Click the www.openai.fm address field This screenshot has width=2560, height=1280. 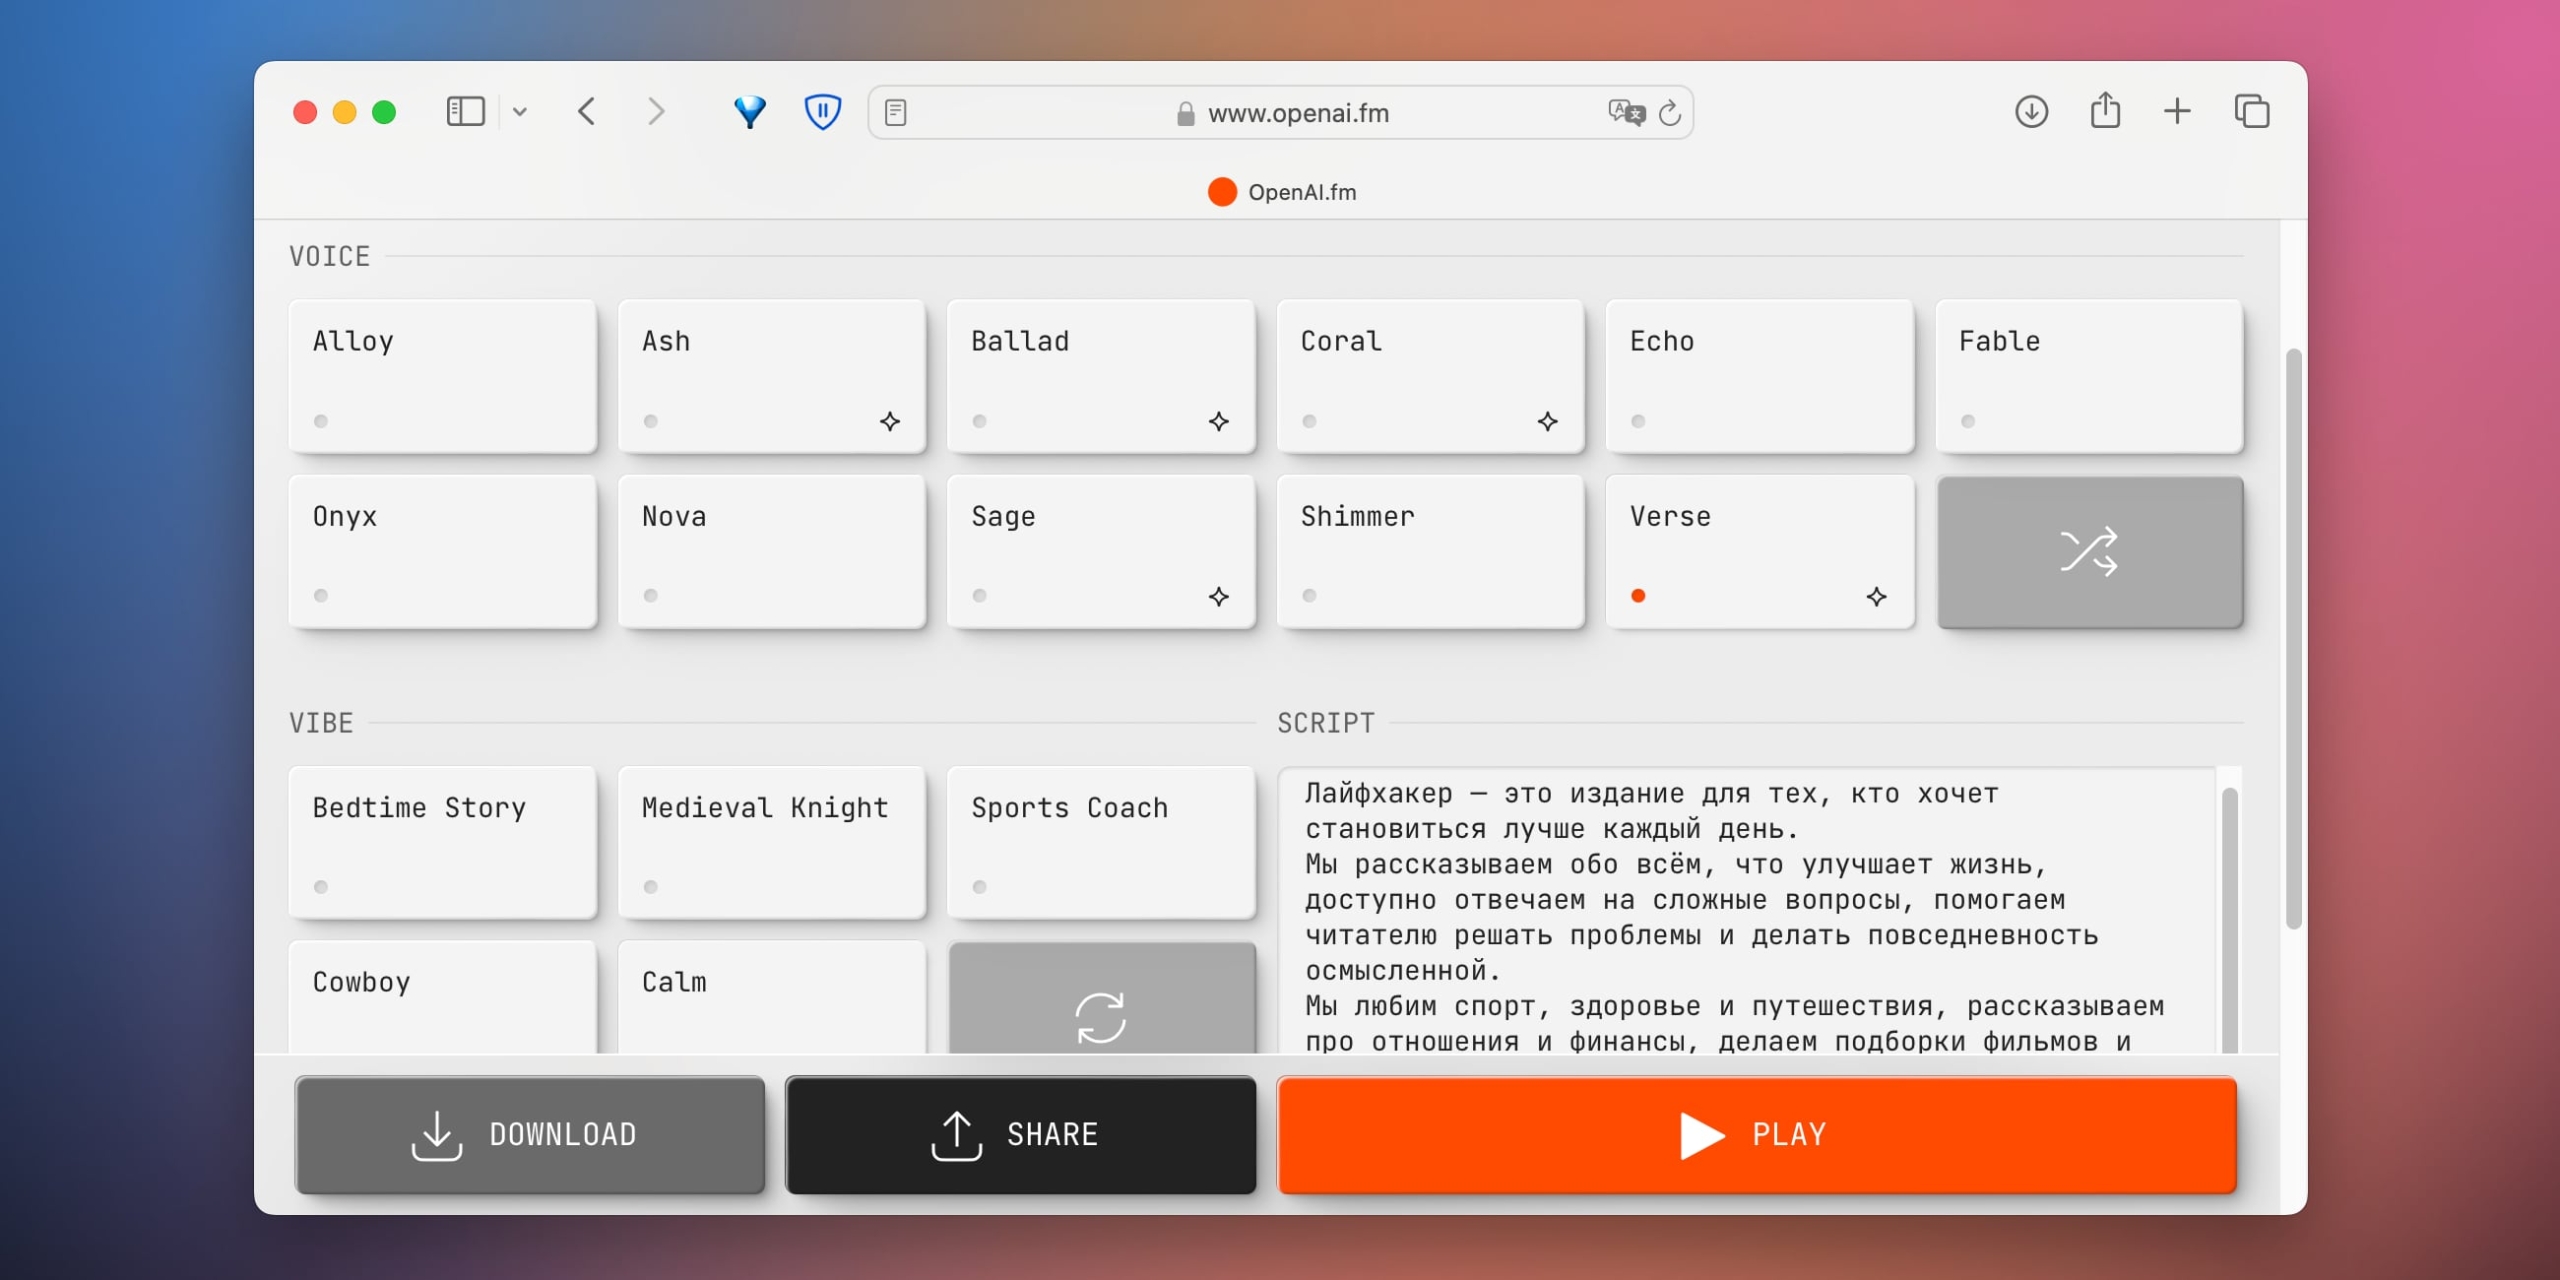click(1280, 113)
